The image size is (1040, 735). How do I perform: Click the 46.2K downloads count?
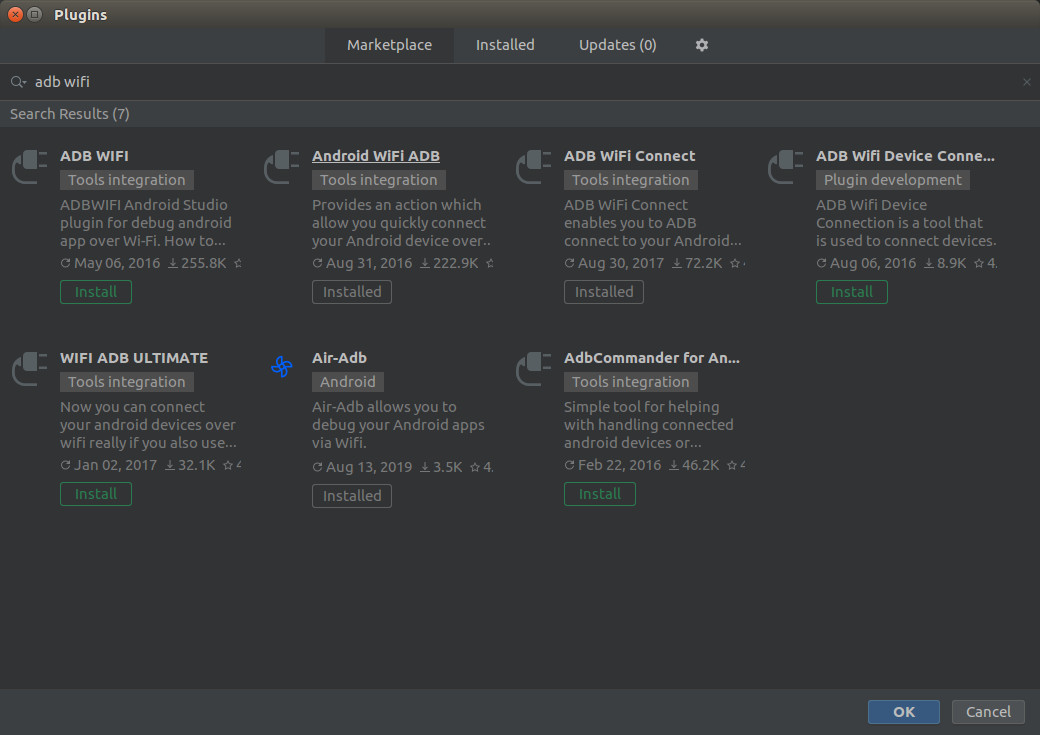(x=694, y=466)
